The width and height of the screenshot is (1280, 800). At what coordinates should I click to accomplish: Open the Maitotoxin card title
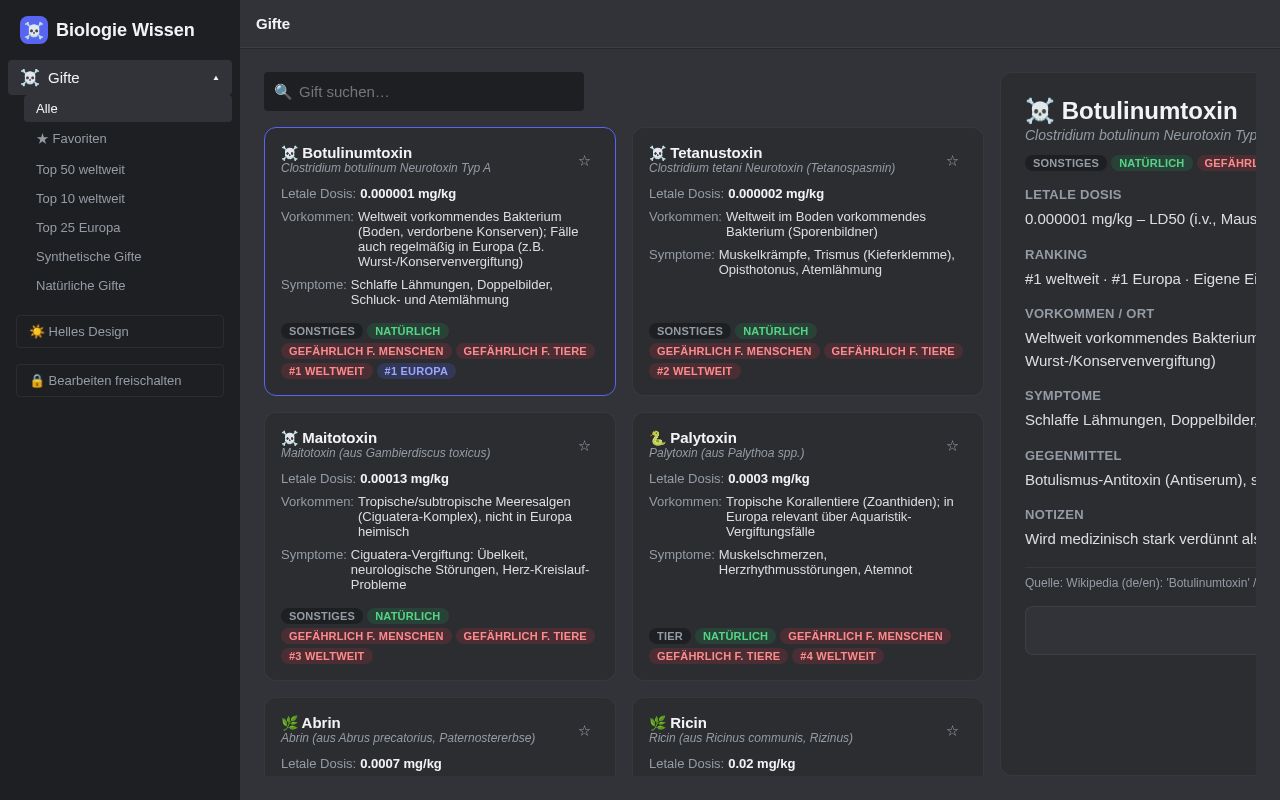(x=339, y=438)
